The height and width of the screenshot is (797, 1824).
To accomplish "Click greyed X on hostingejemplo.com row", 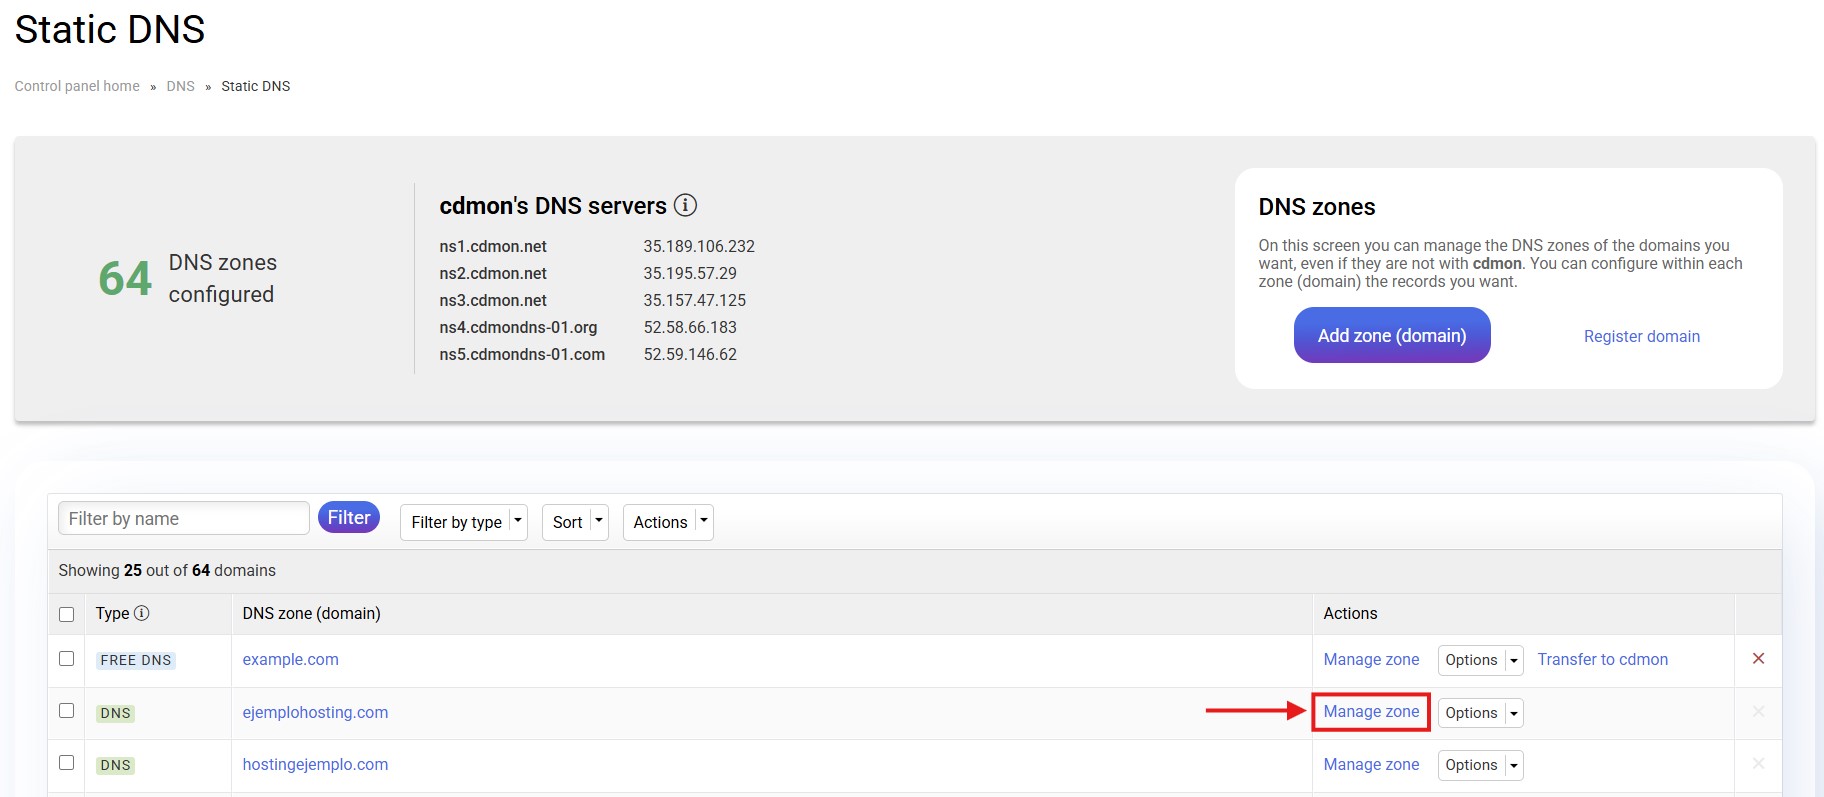I will [1758, 764].
